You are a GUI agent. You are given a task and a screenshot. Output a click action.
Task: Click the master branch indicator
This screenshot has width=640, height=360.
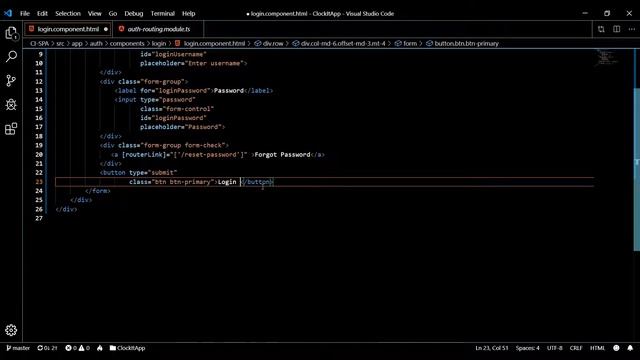[18, 348]
